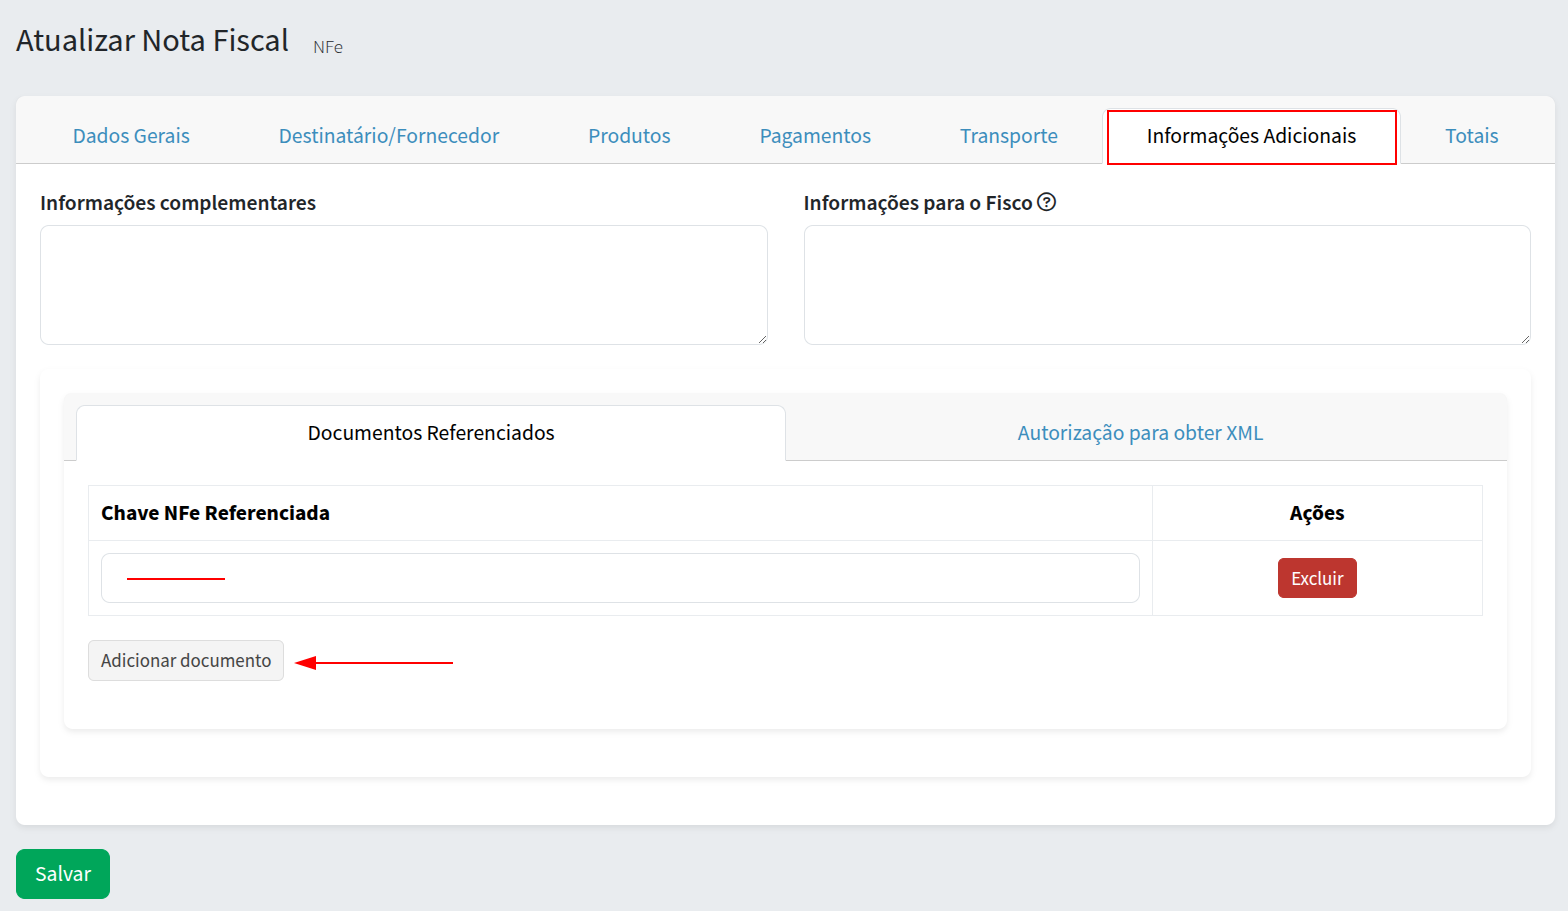Click inside the Informações complementares text area
This screenshot has width=1568, height=911.
tap(403, 285)
